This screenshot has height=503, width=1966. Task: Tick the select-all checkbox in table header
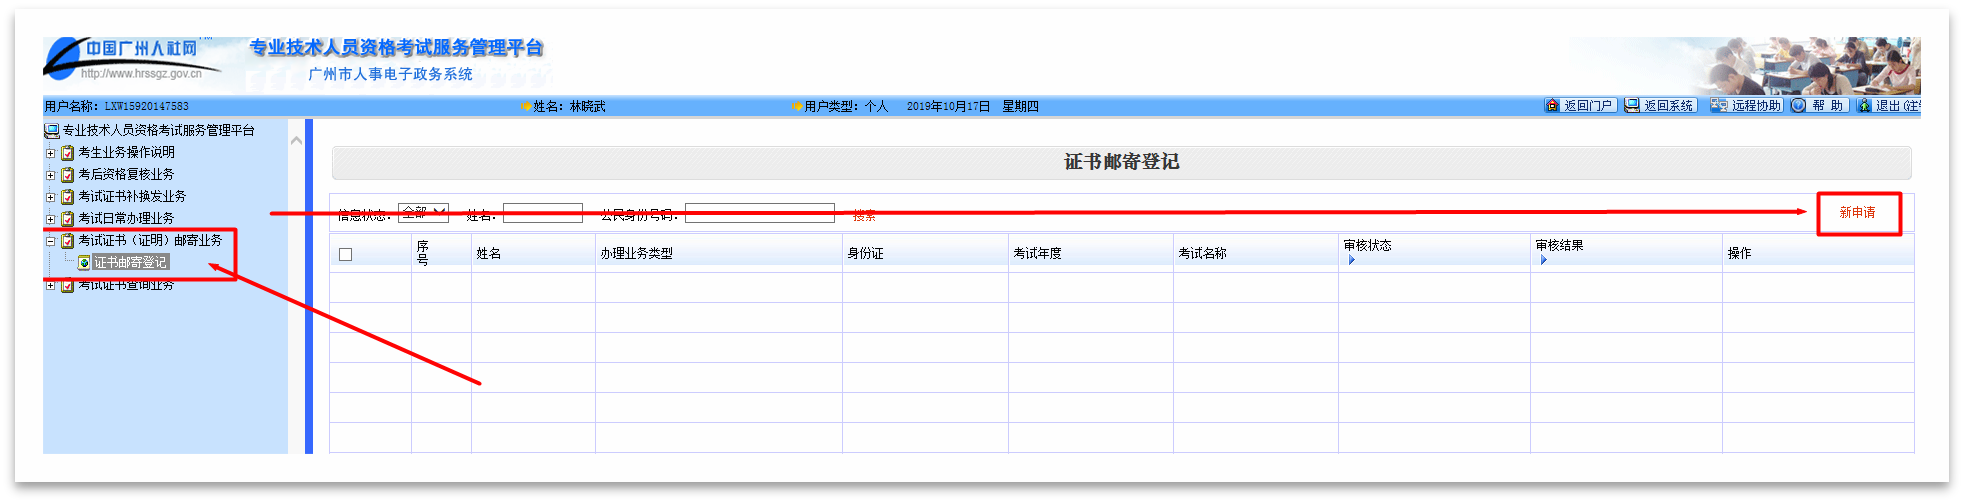(346, 254)
